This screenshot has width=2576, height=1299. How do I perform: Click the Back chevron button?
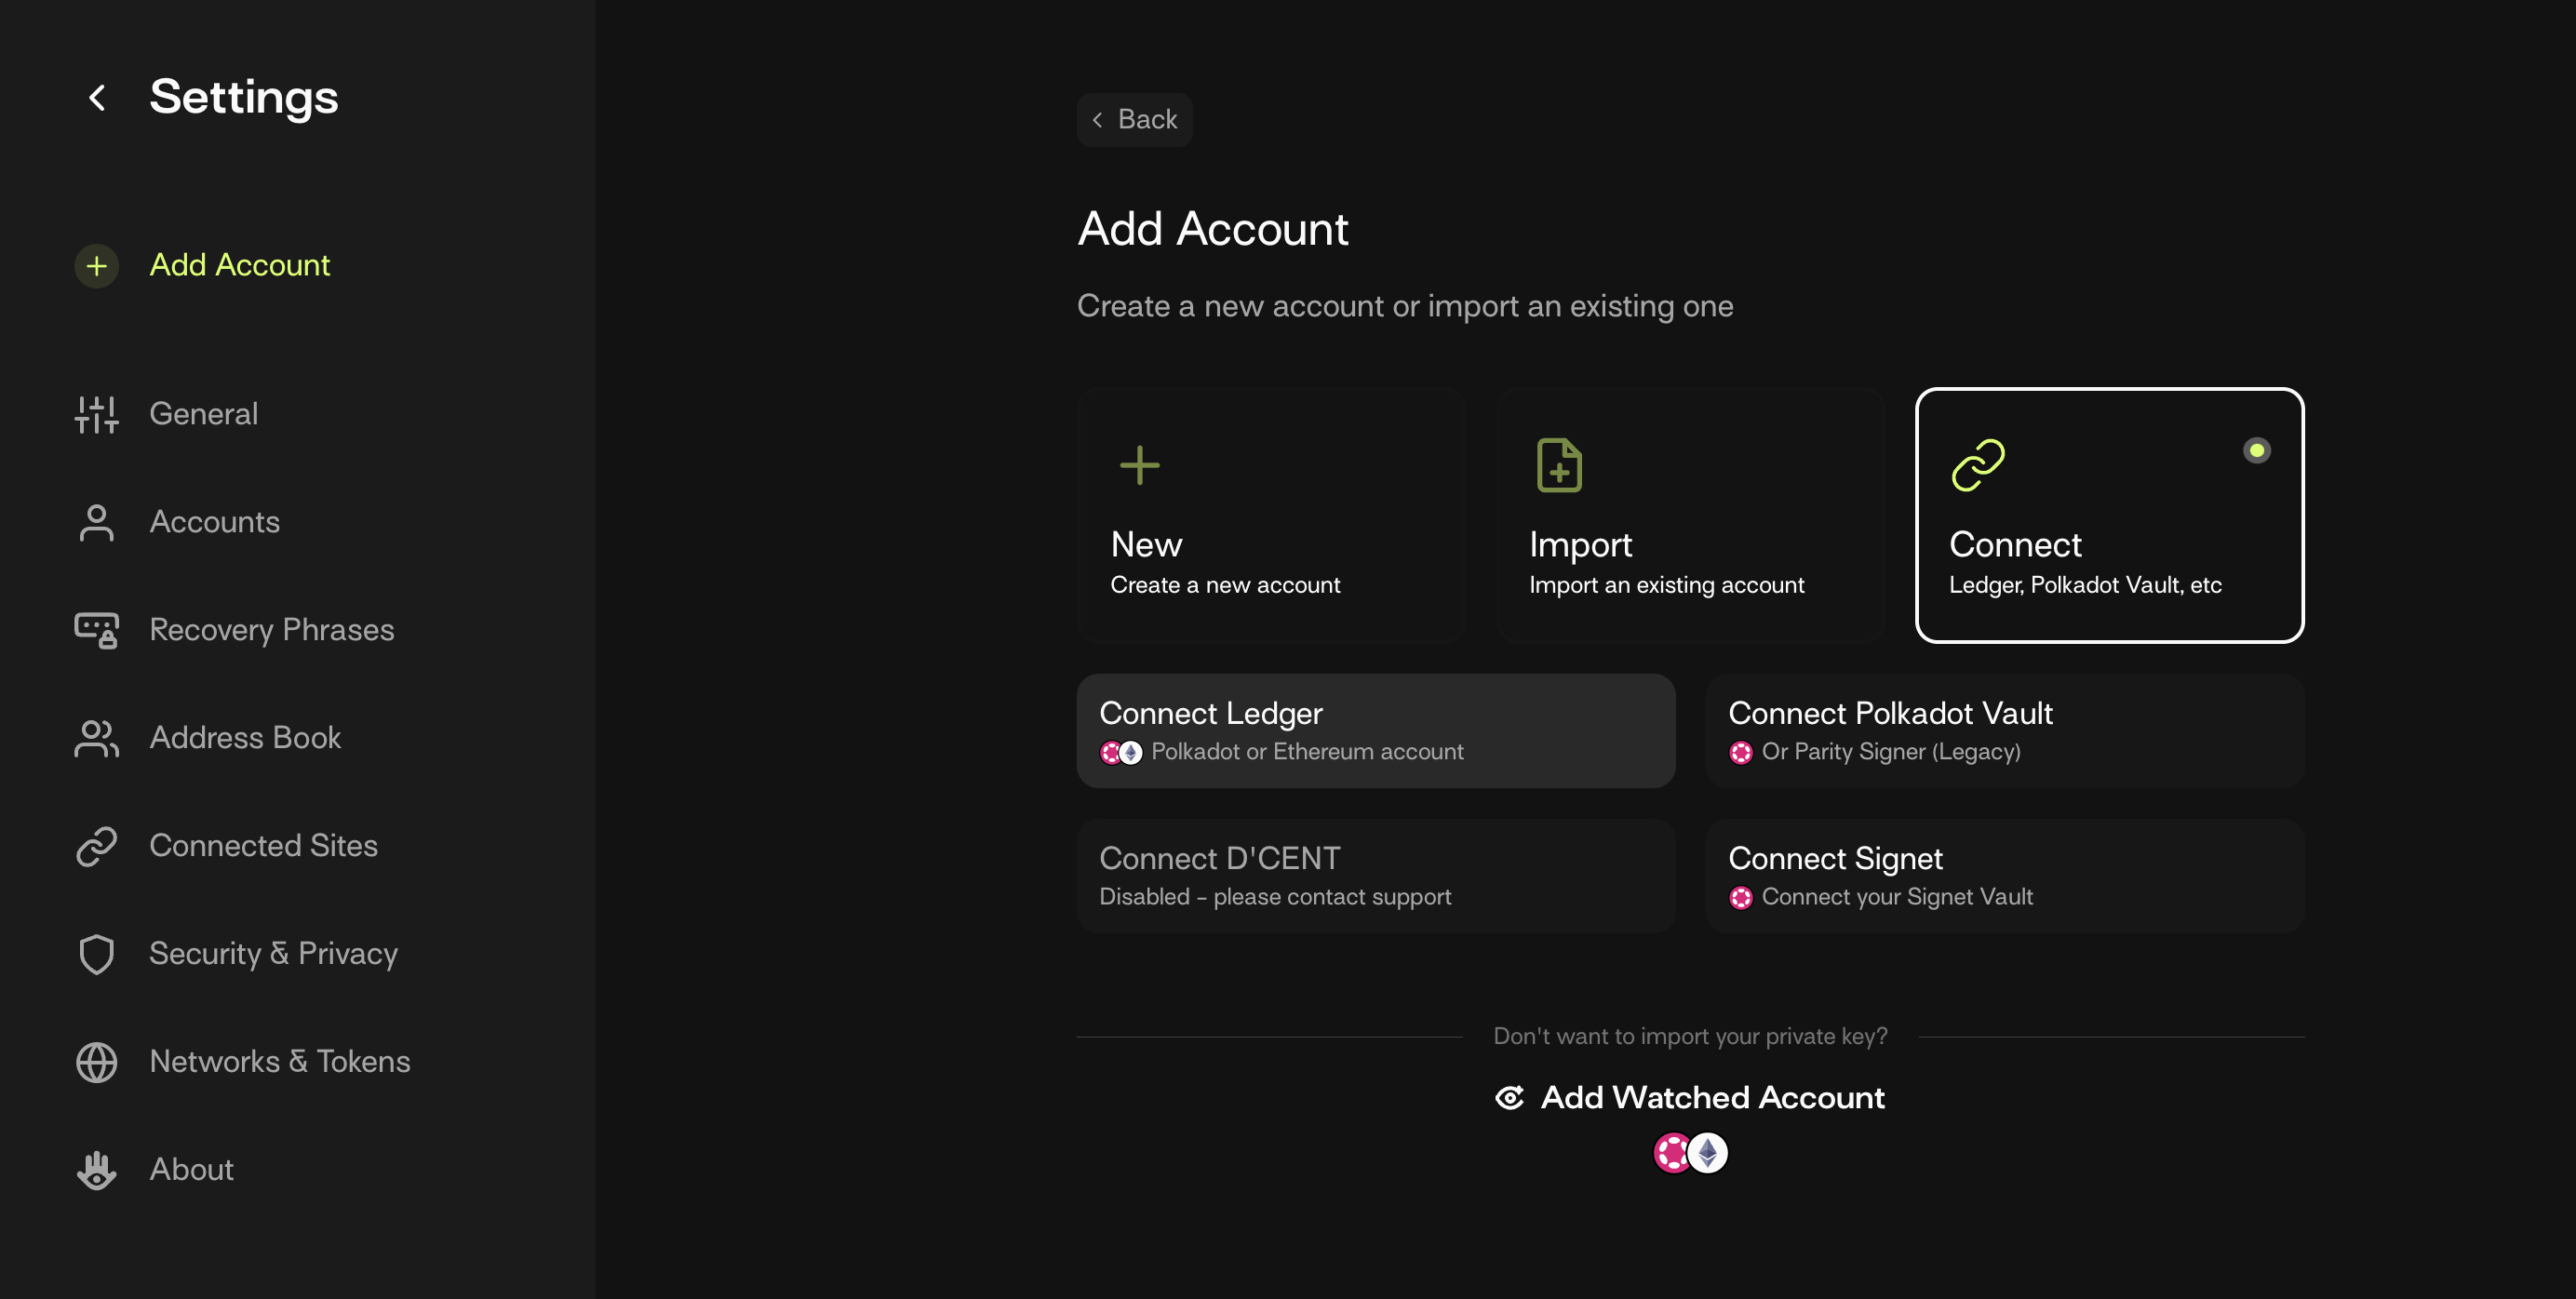pos(1134,120)
